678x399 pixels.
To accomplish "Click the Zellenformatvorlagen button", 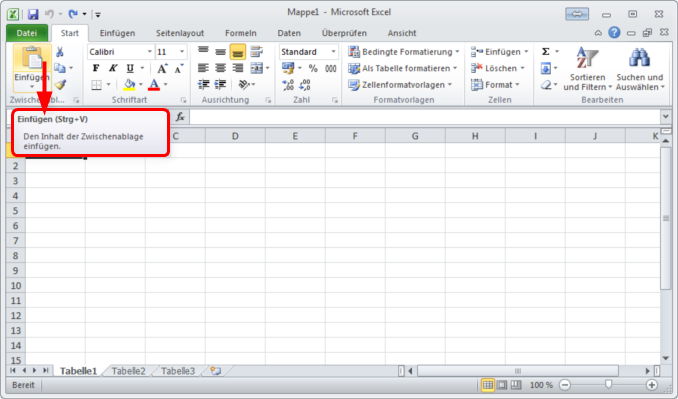I will tap(400, 85).
